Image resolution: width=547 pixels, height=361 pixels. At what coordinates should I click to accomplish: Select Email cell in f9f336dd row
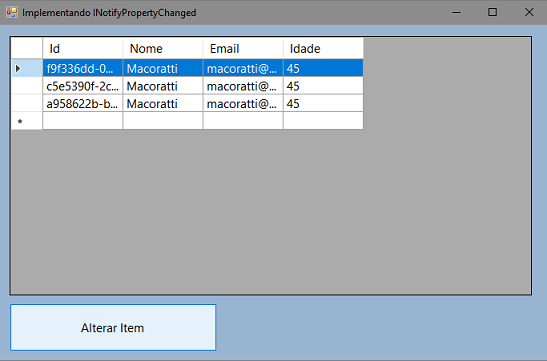click(x=243, y=68)
